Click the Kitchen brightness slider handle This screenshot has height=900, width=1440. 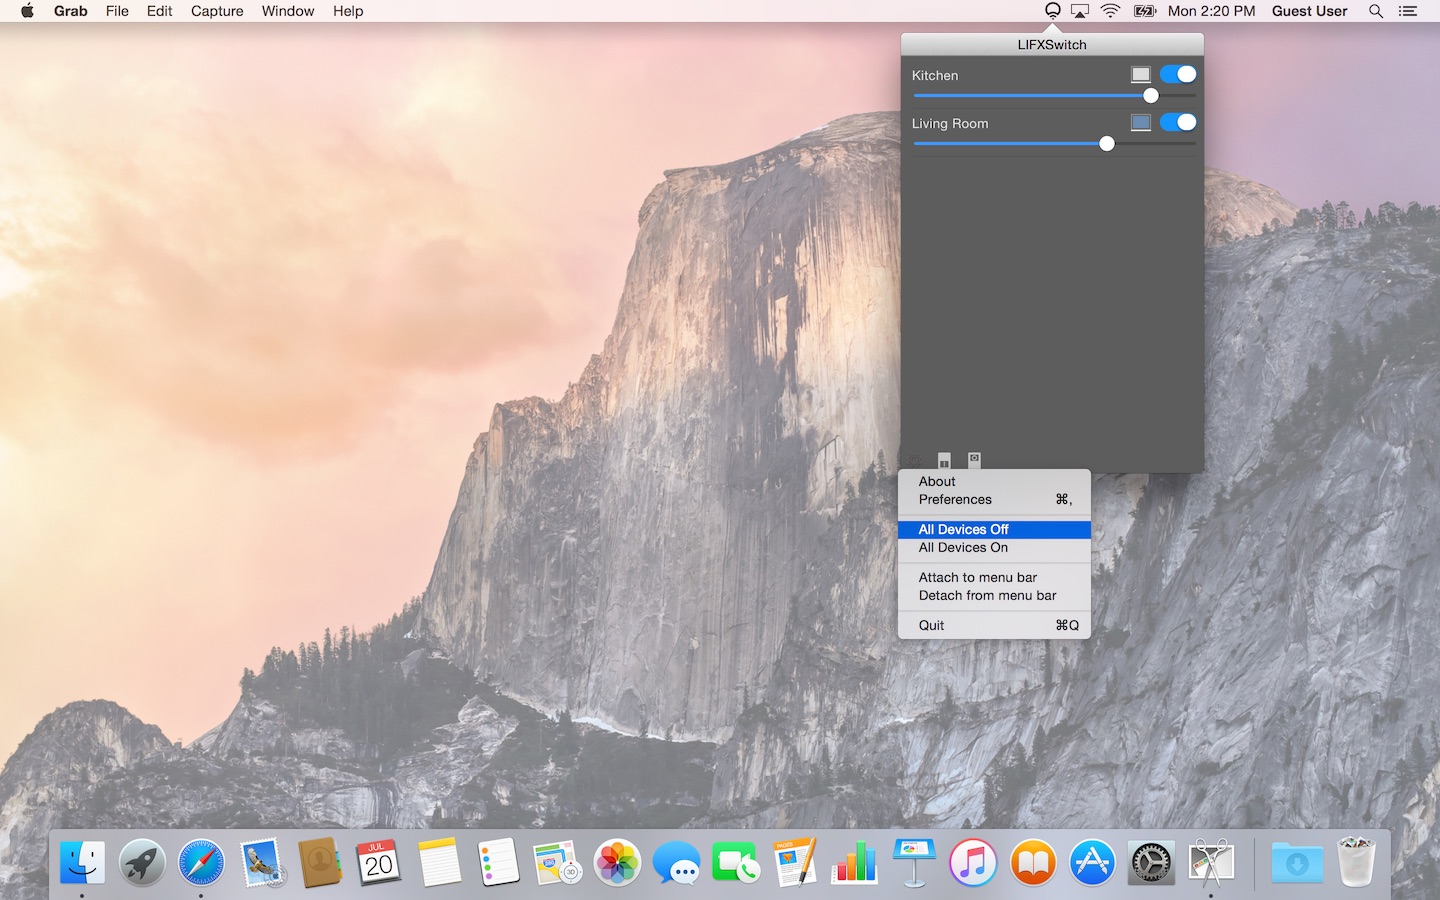tap(1151, 96)
